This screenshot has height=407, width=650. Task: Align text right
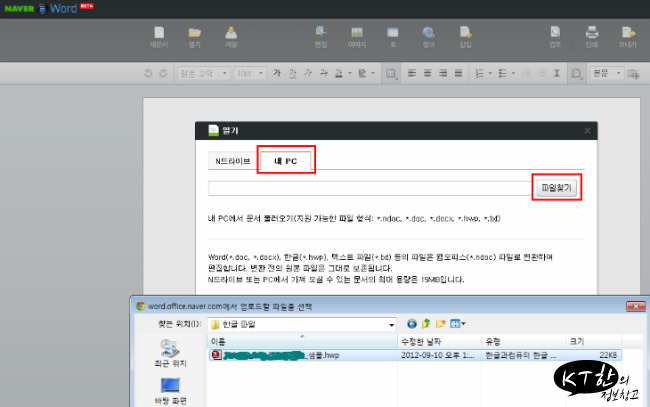pyautogui.click(x=443, y=73)
